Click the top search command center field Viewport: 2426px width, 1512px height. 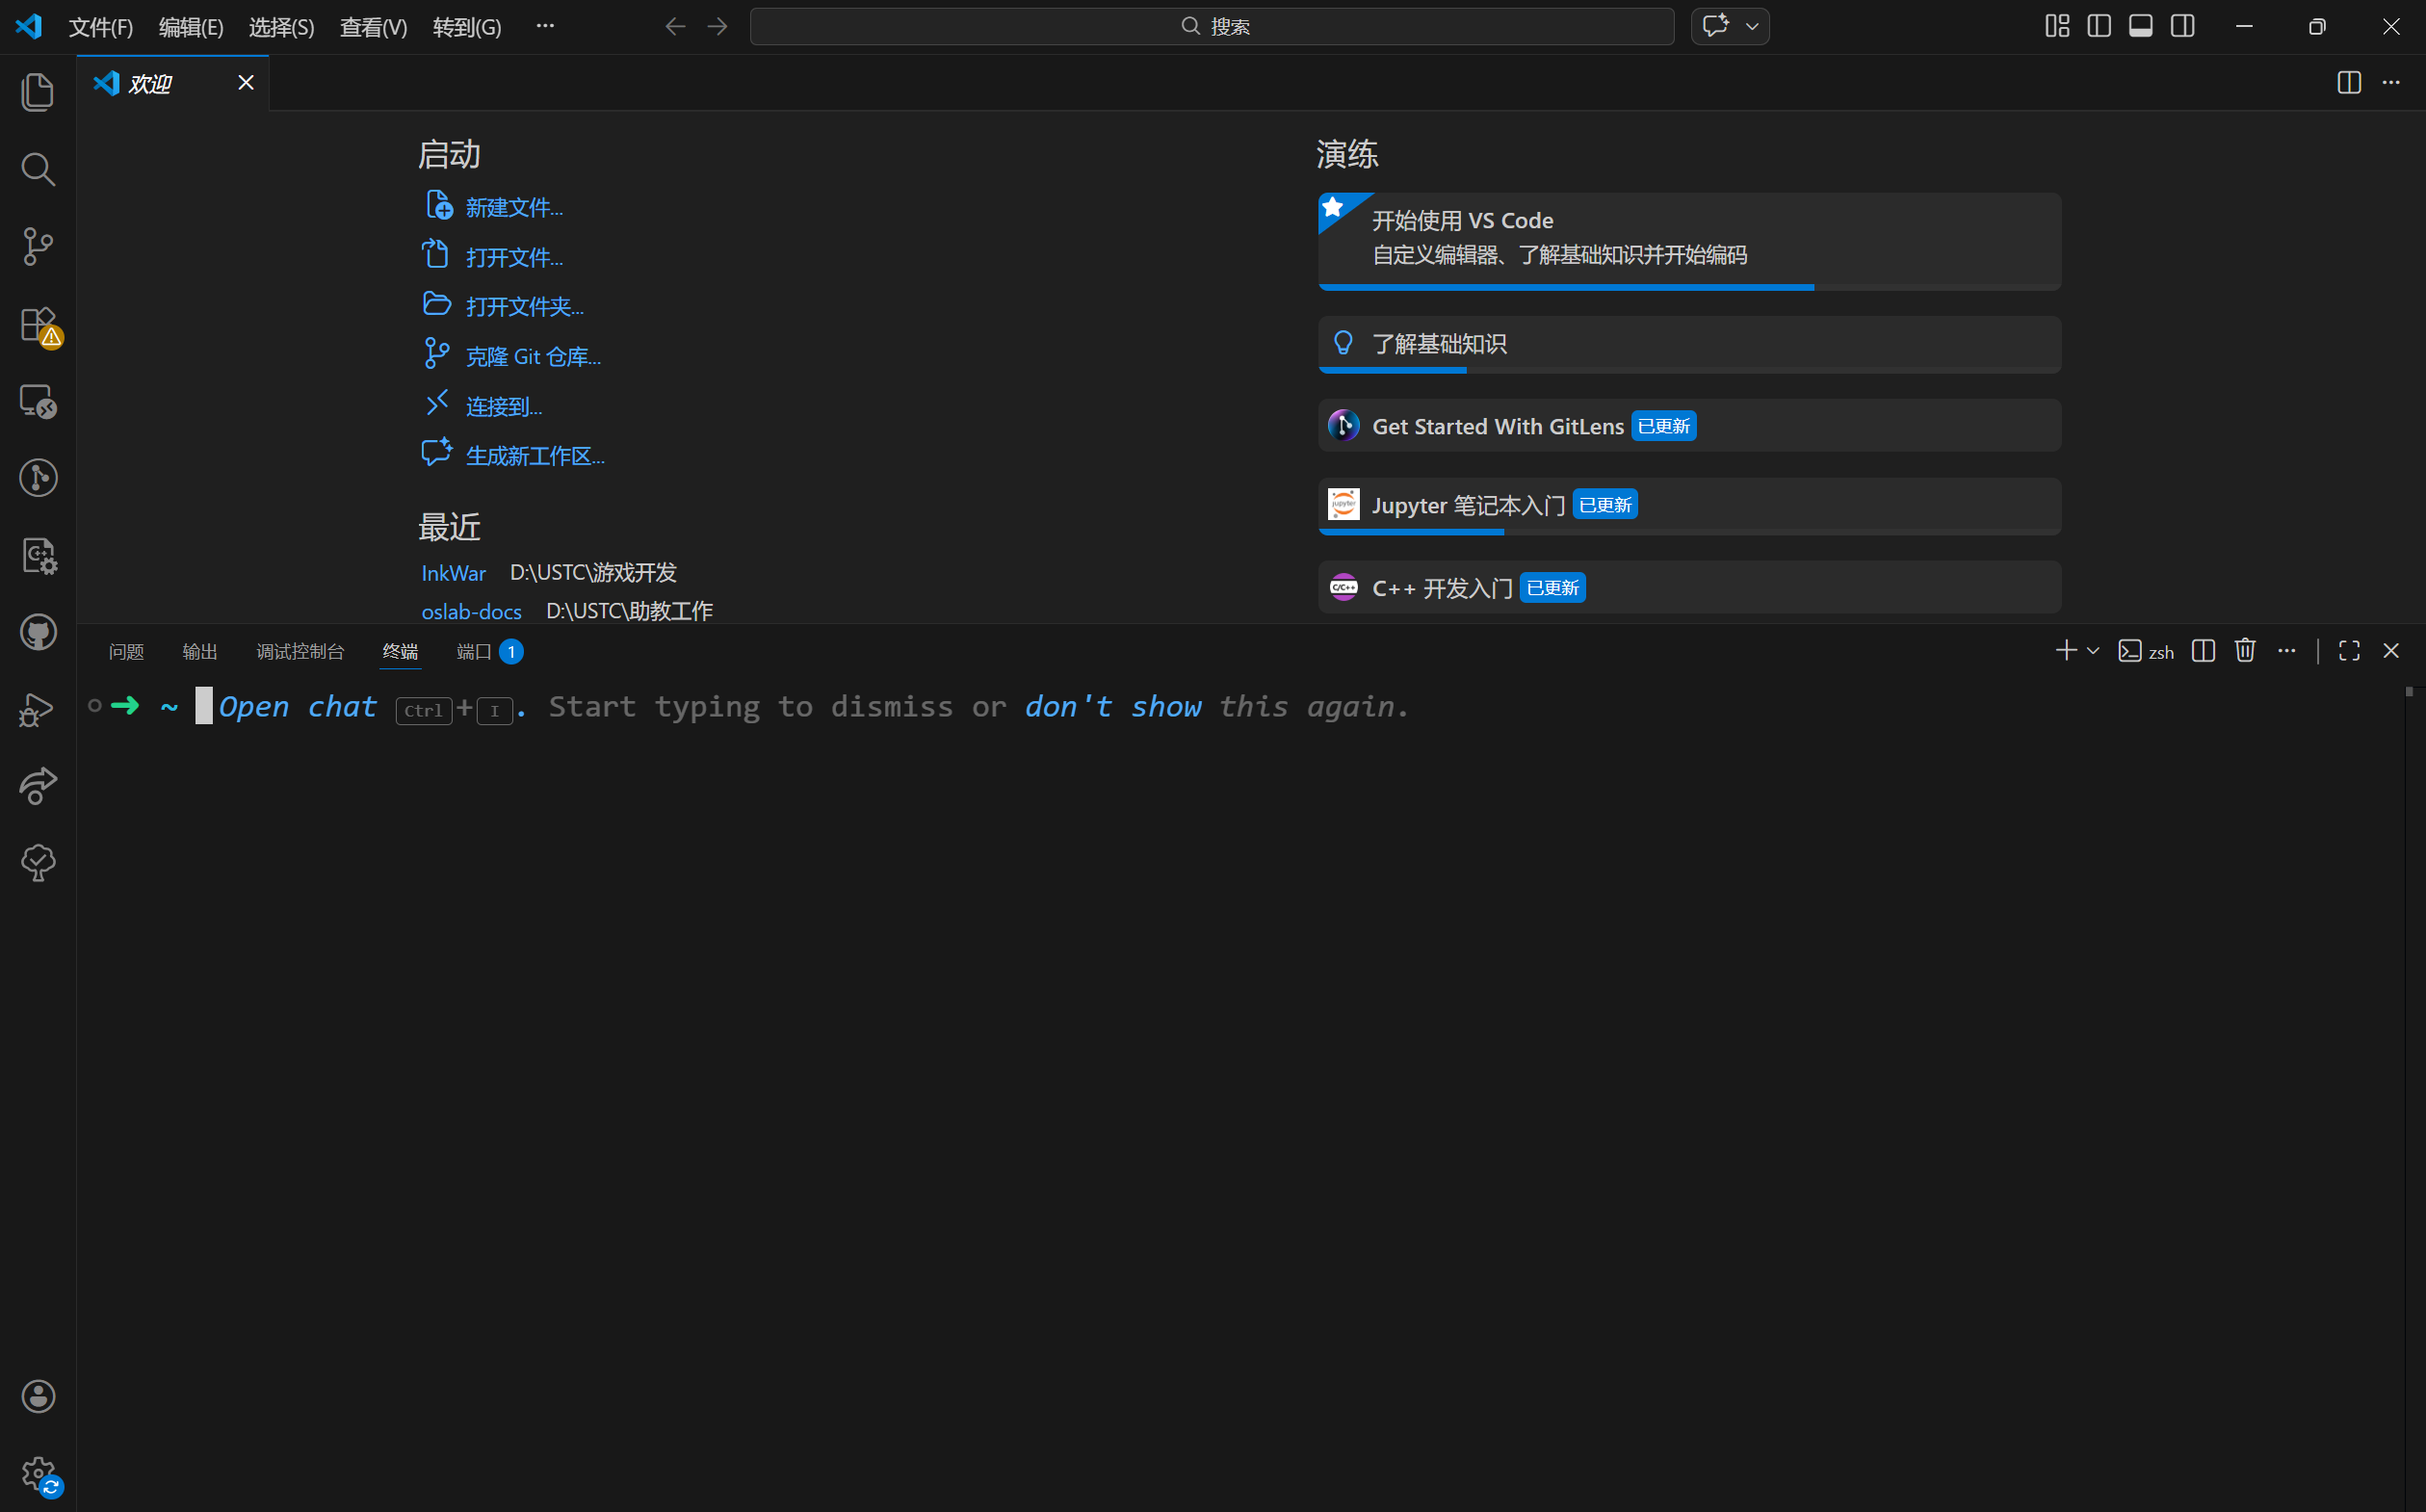pyautogui.click(x=1211, y=27)
